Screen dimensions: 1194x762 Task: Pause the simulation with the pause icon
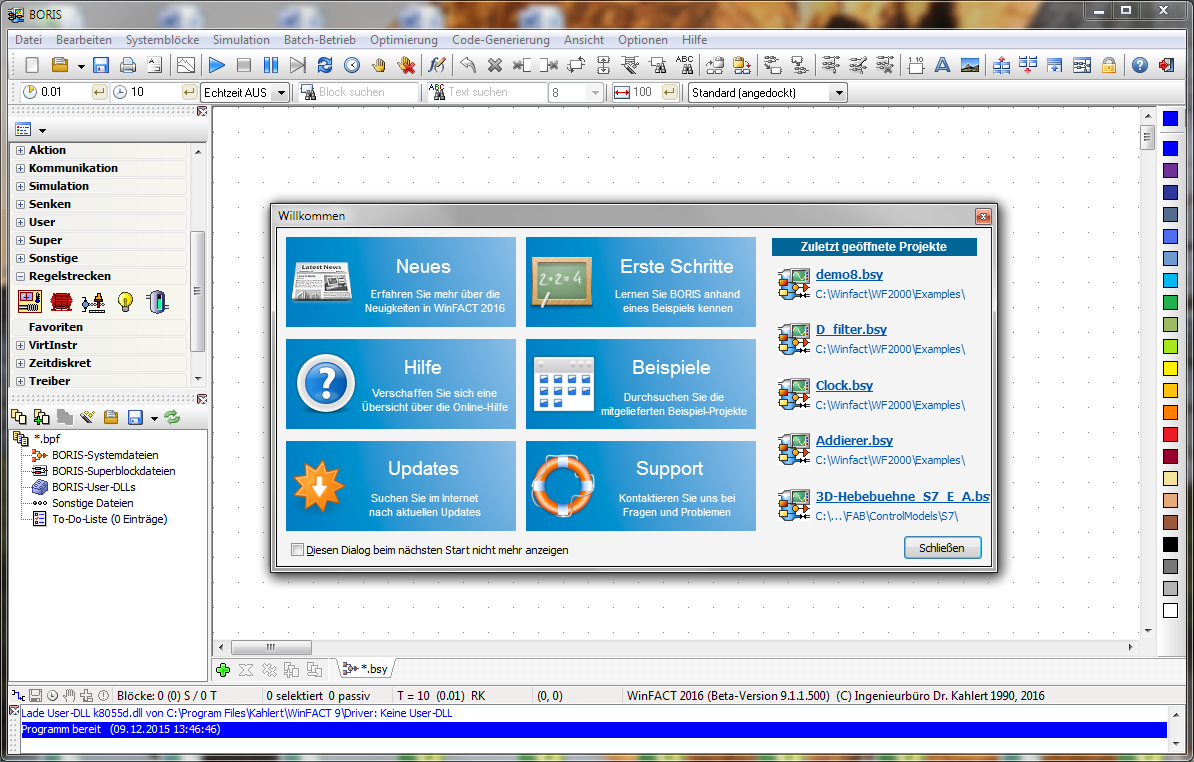click(270, 65)
